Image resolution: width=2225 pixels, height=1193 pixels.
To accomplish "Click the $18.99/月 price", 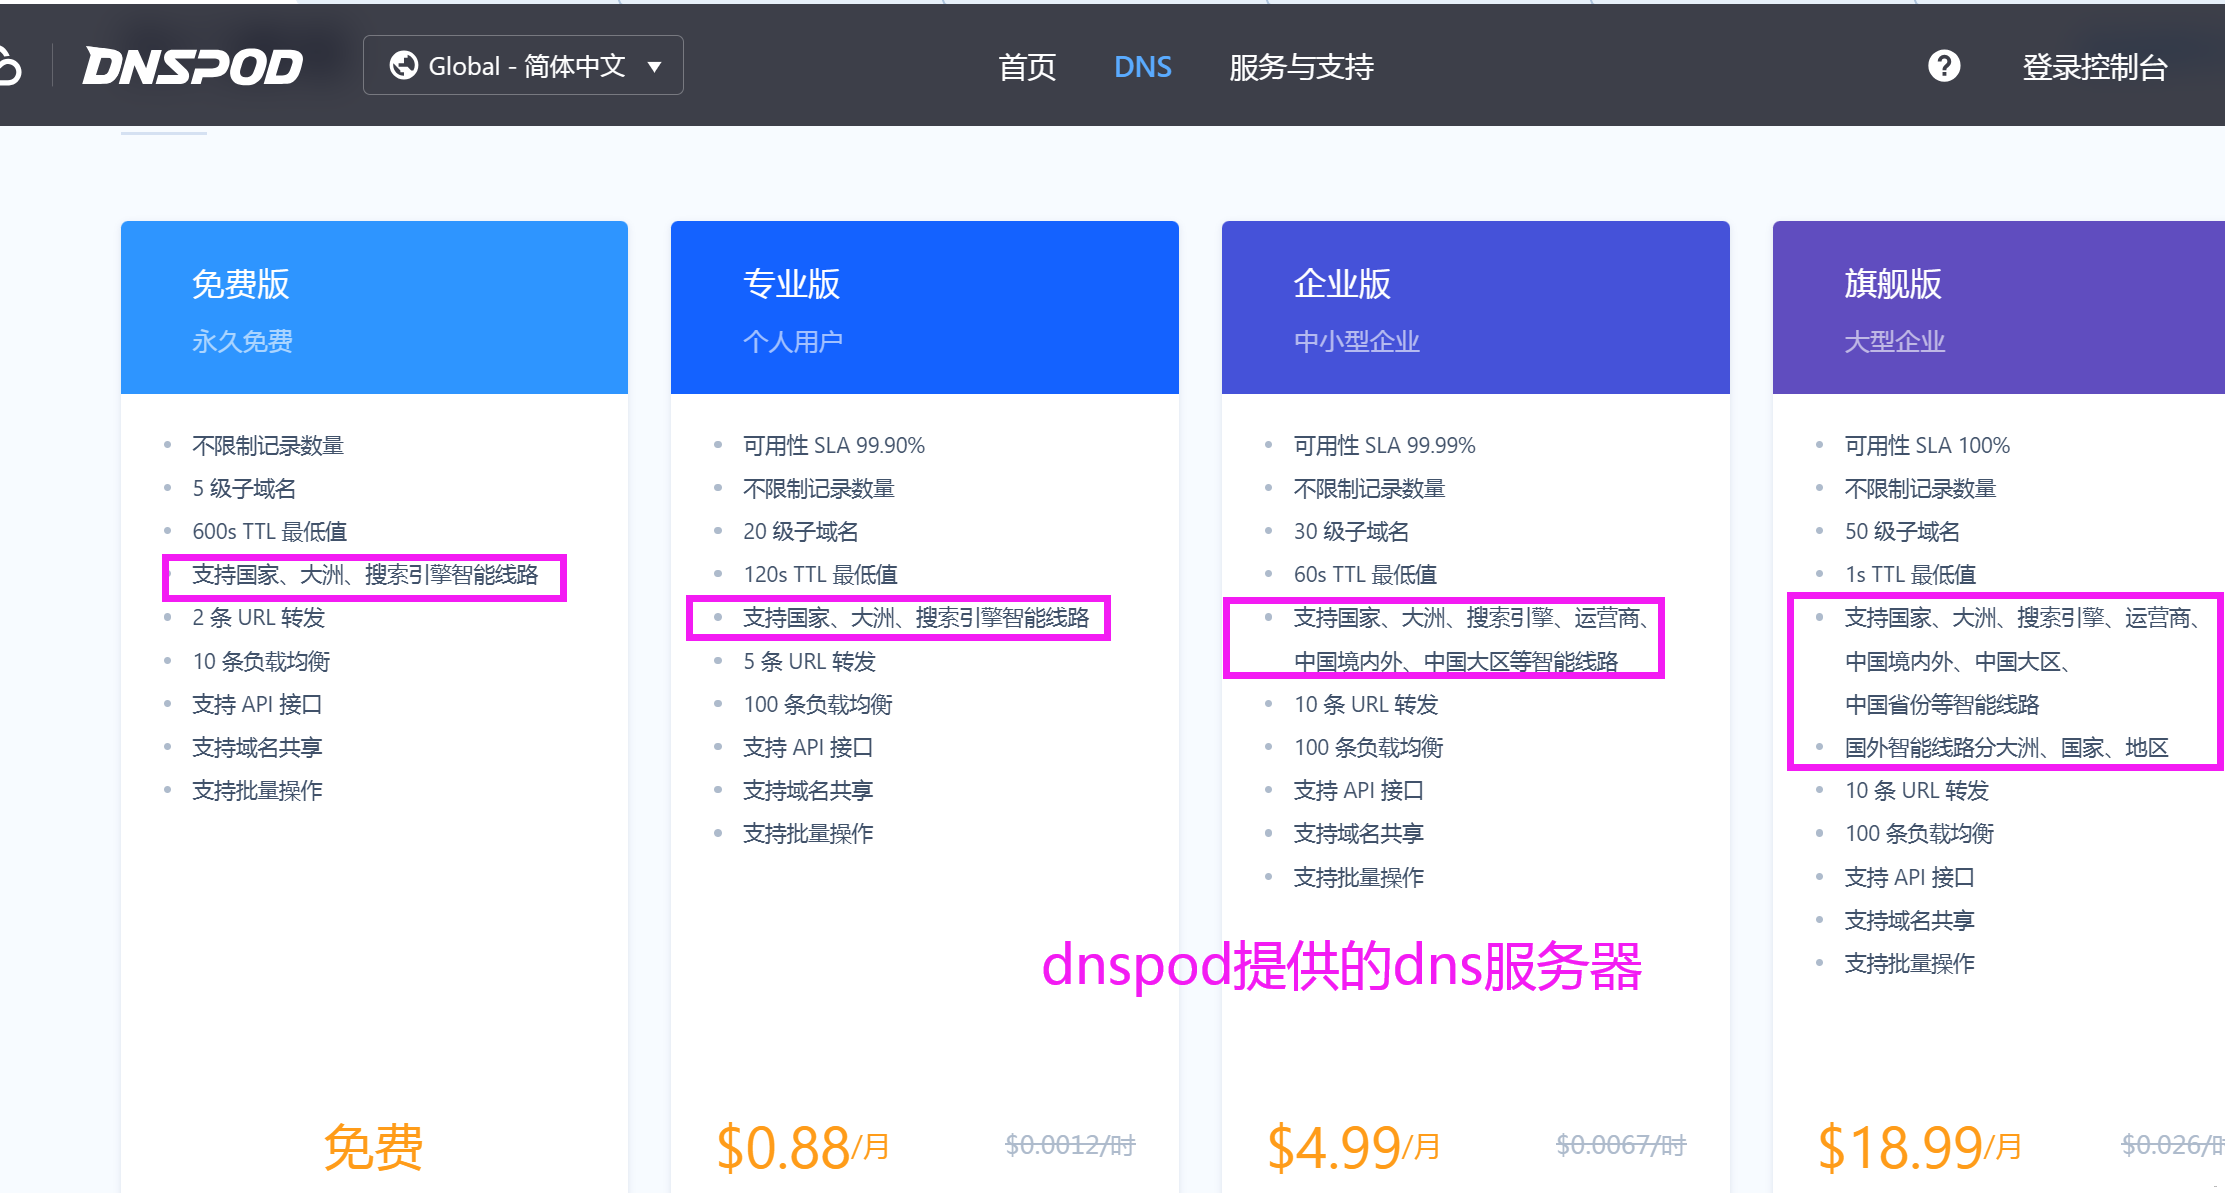I will click(x=1919, y=1146).
